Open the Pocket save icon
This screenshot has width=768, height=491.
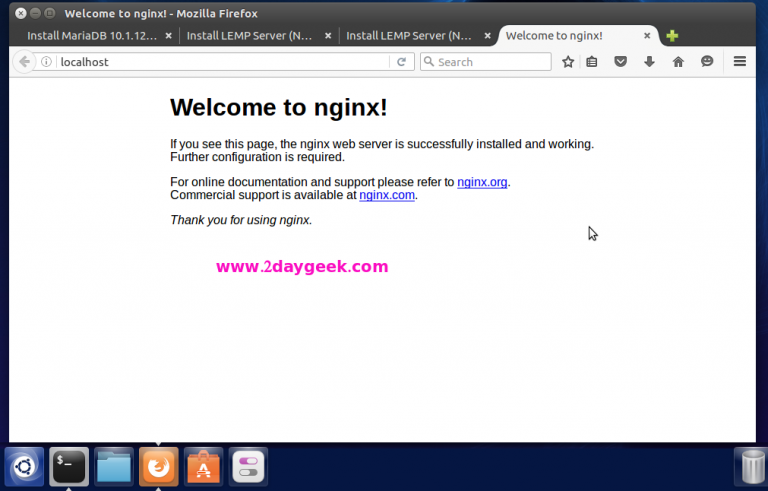[620, 62]
